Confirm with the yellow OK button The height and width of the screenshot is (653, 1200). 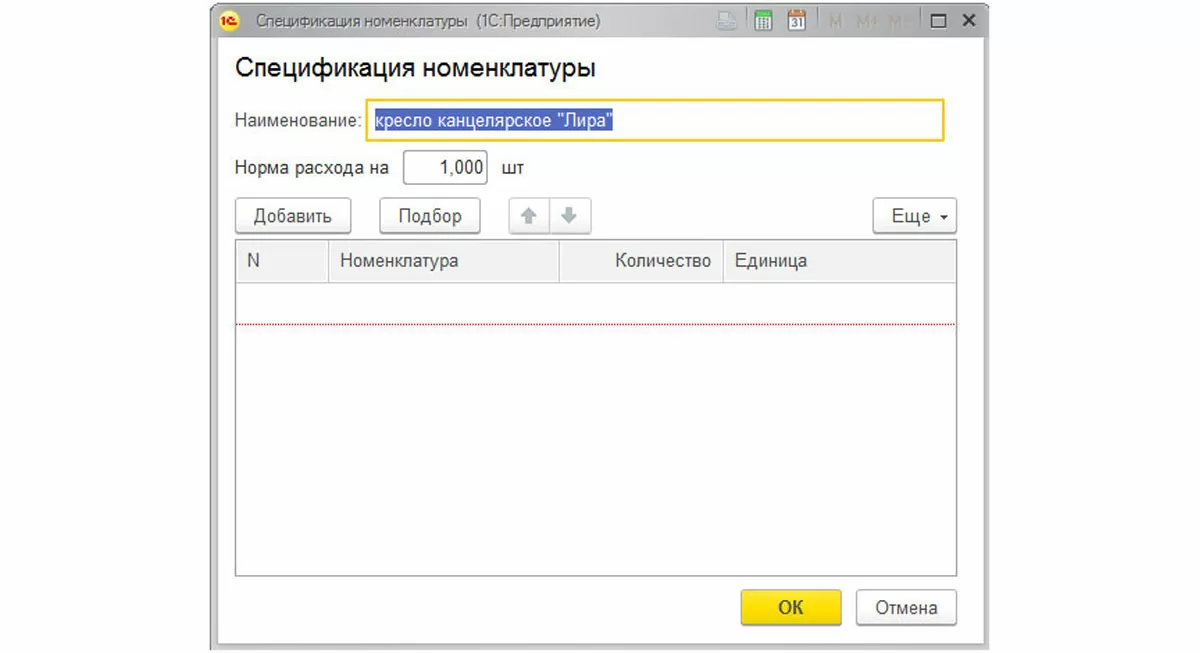click(x=790, y=607)
